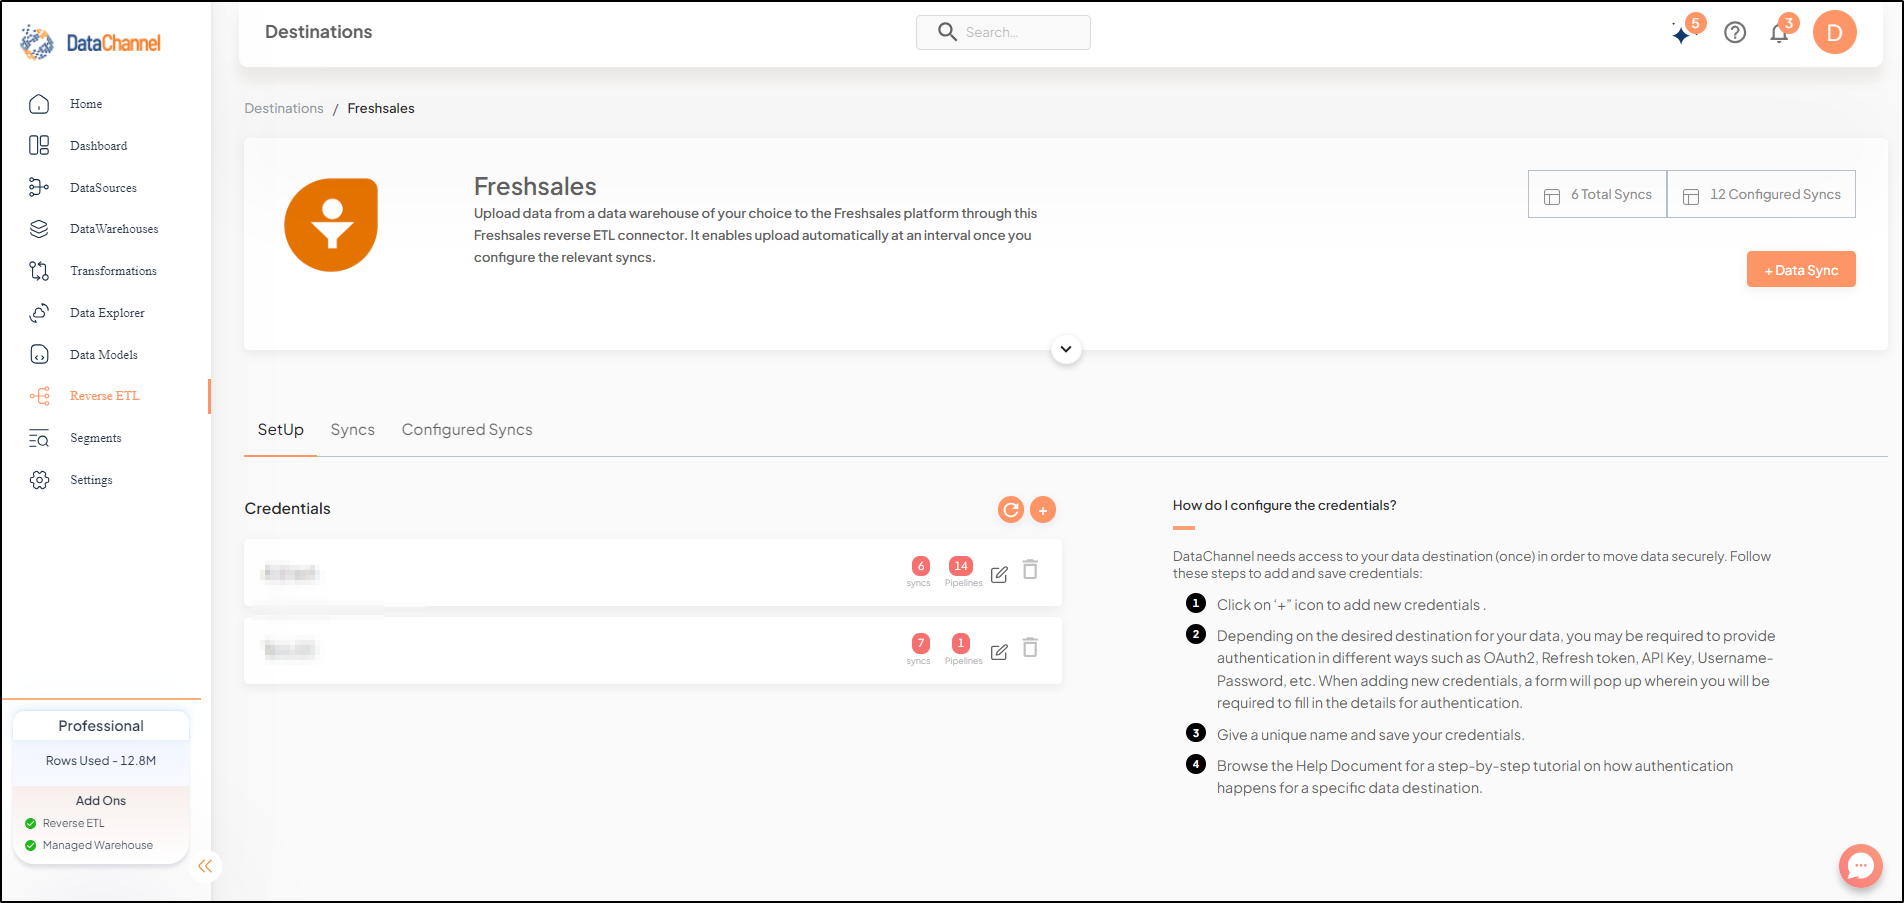
Task: Select the first blurred credential name
Action: click(290, 573)
